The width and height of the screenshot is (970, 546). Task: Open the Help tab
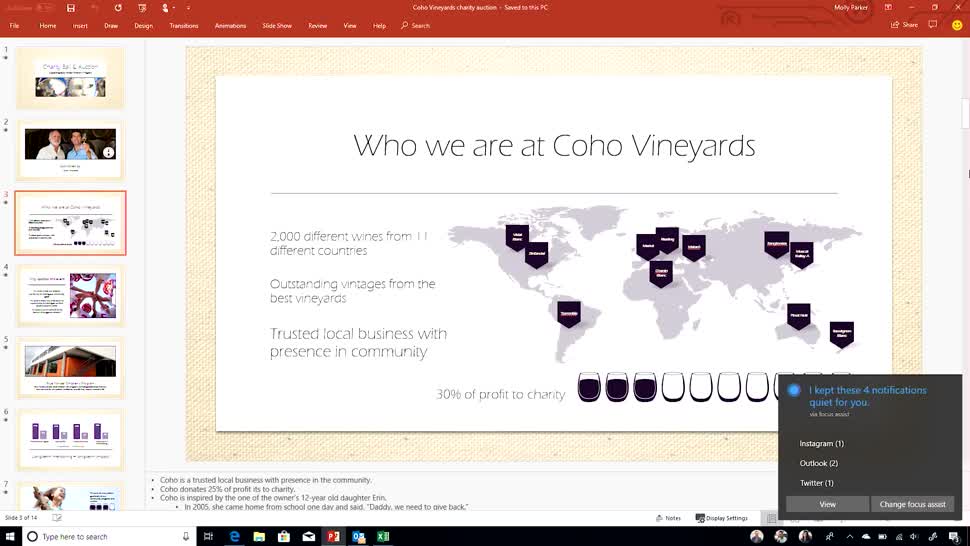click(379, 25)
